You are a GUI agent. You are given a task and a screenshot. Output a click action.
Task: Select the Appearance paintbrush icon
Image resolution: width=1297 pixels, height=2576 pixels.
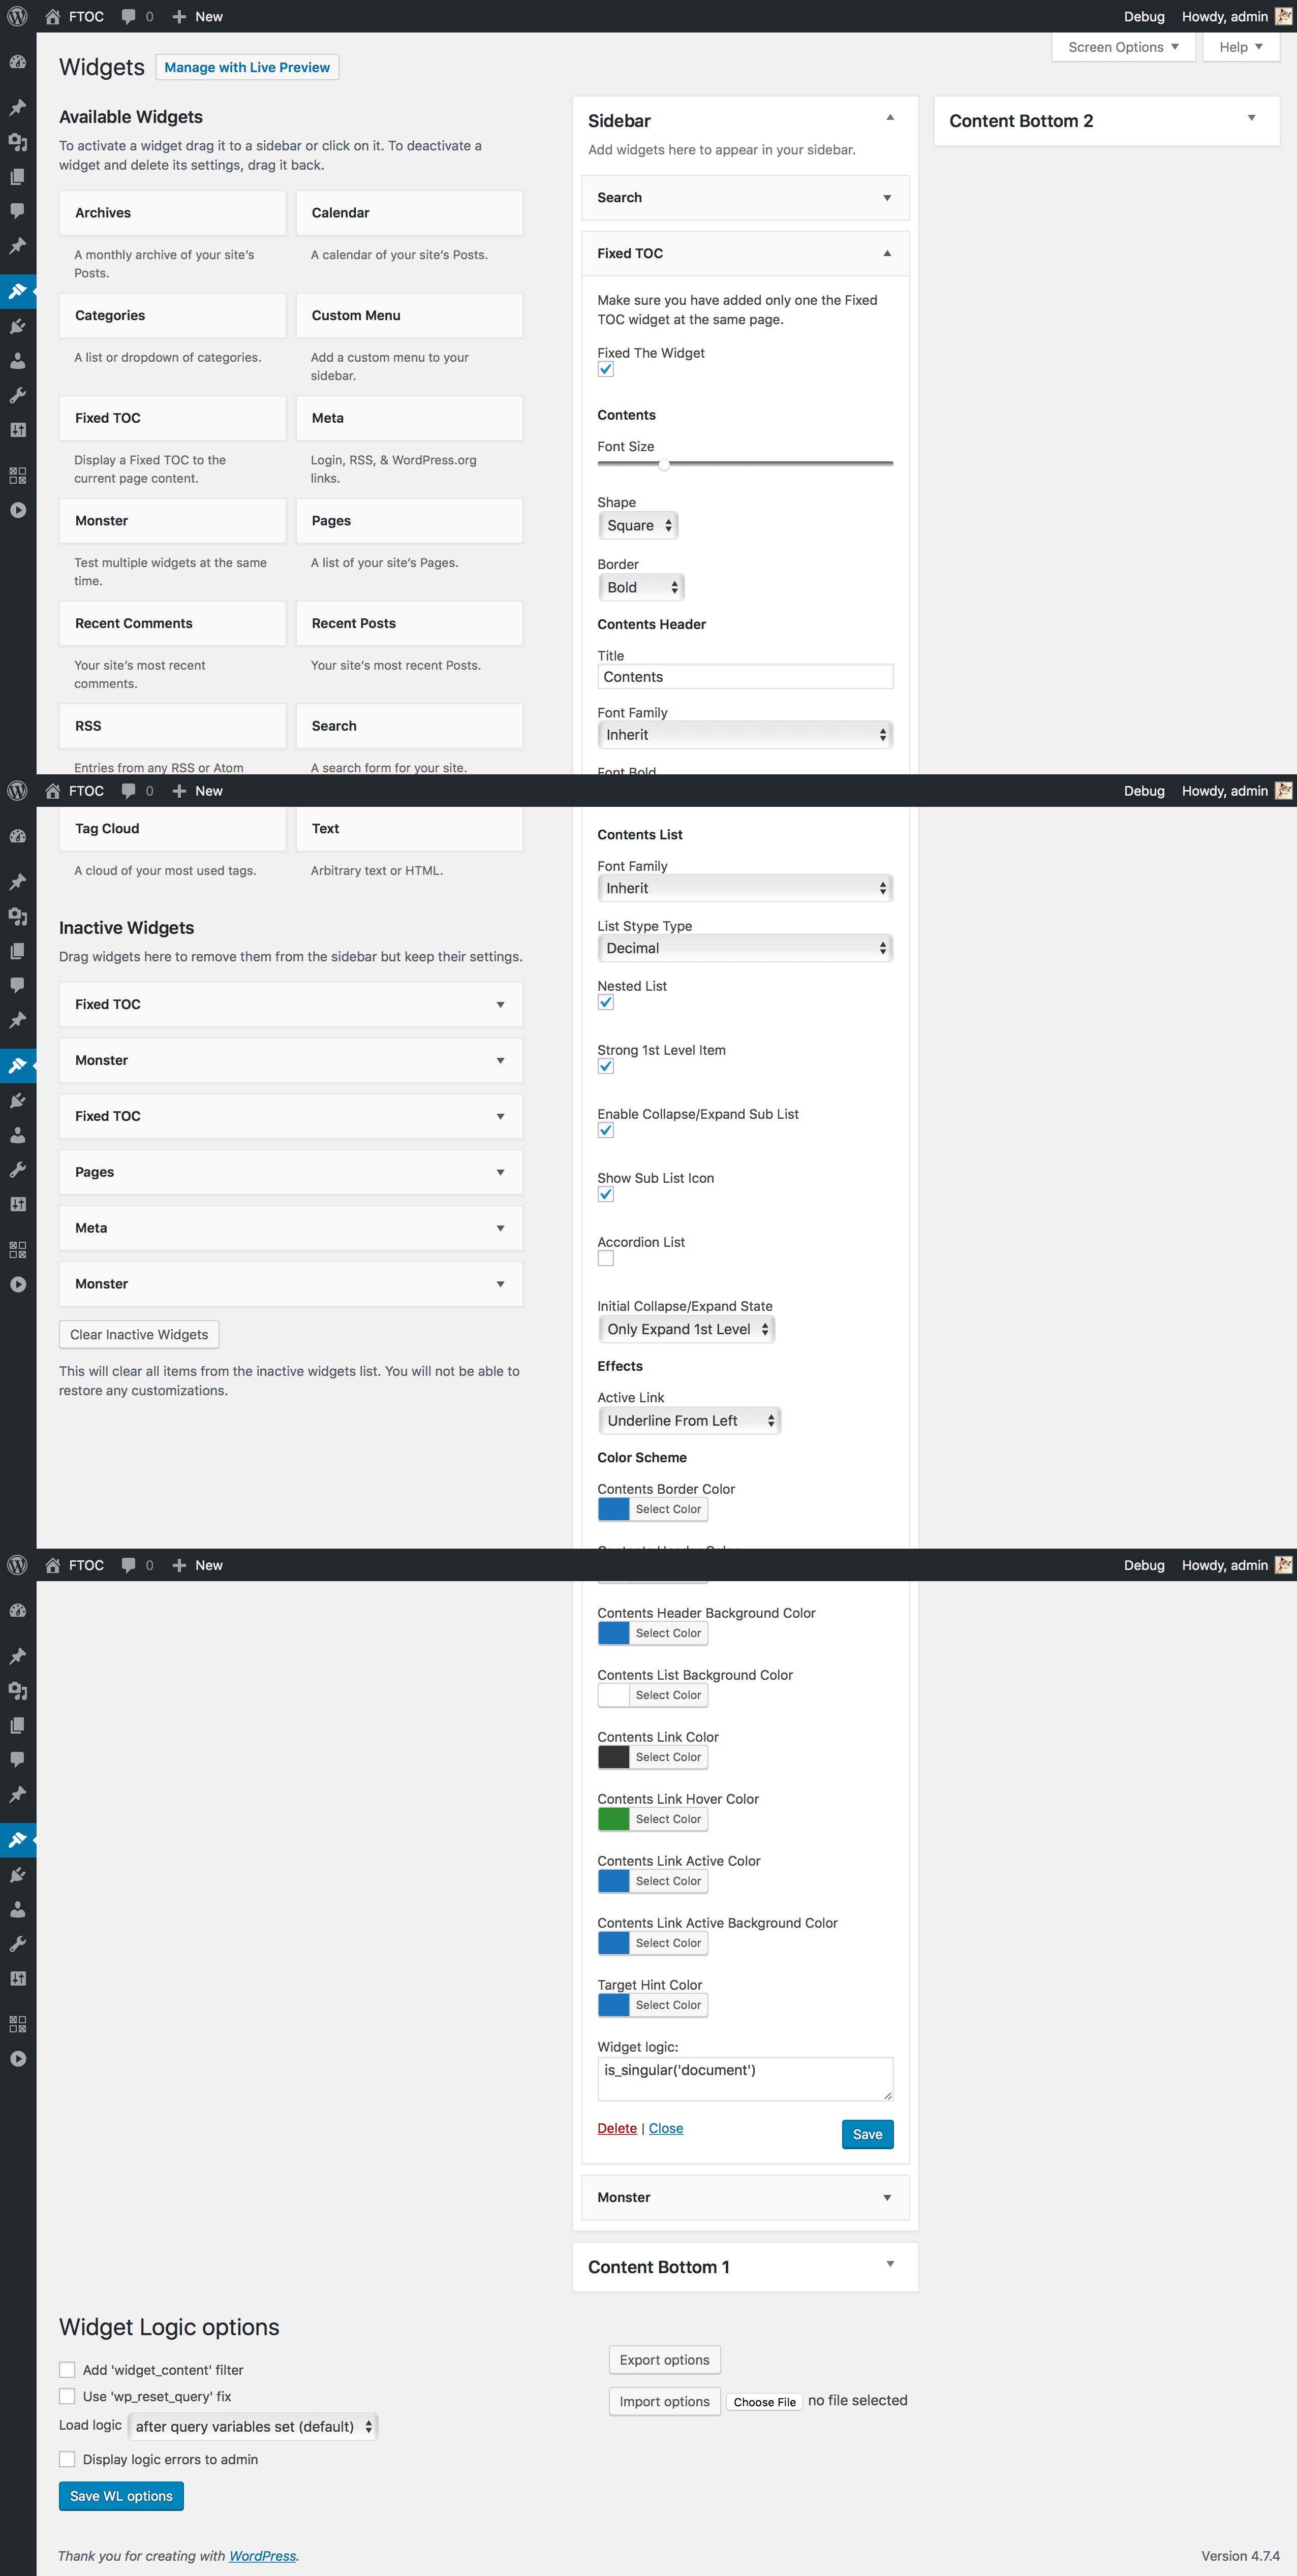click(18, 291)
